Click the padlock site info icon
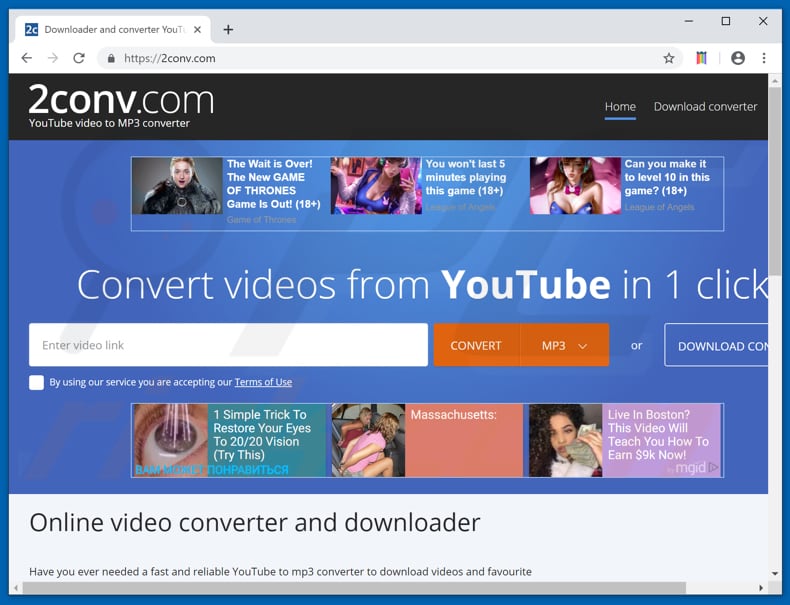The image size is (790, 605). tap(111, 58)
